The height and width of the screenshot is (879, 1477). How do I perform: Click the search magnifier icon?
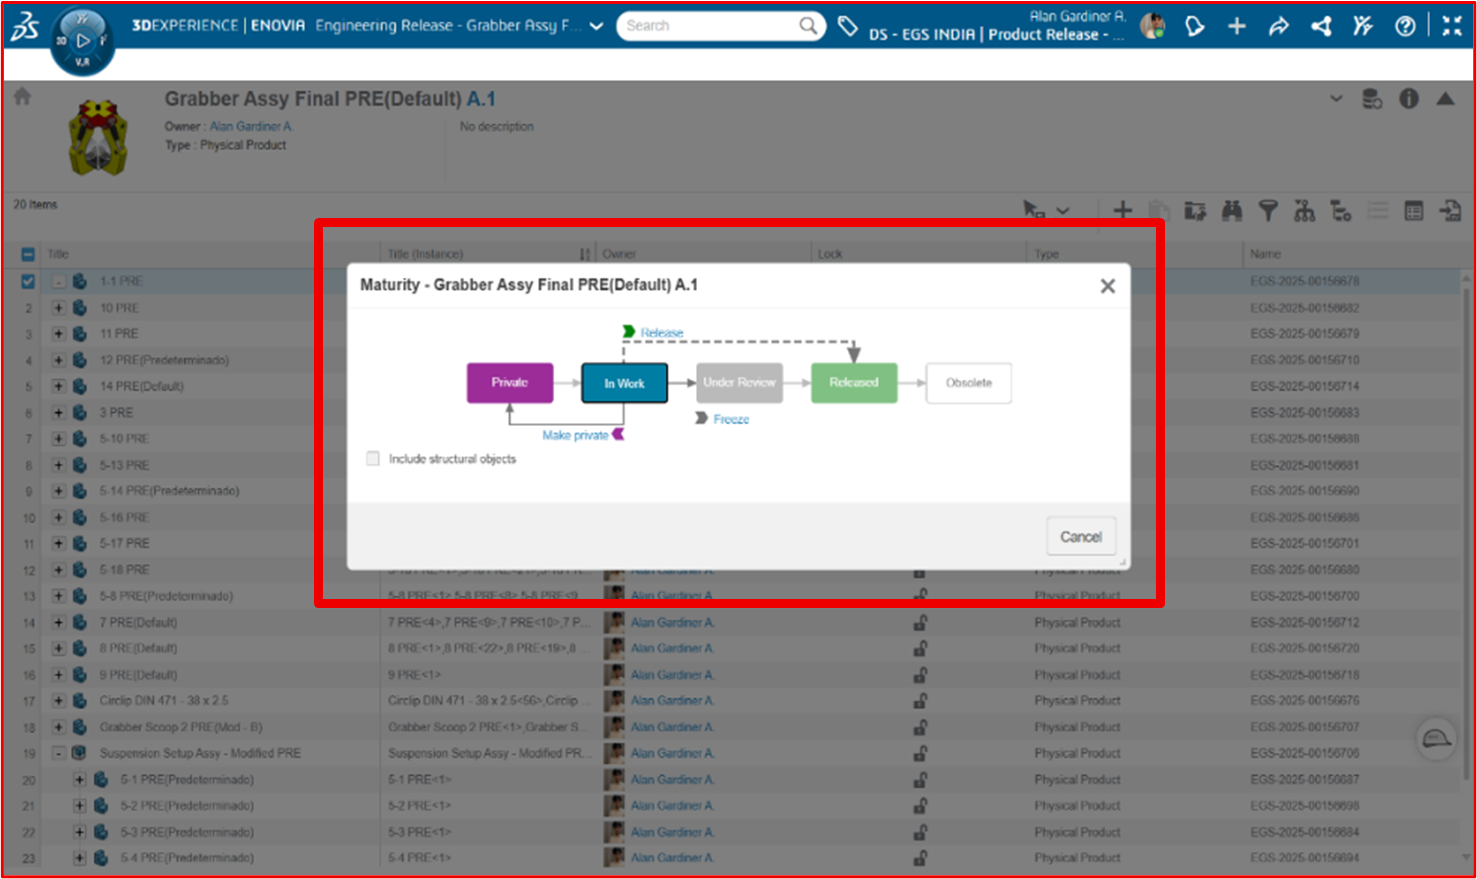coord(808,26)
